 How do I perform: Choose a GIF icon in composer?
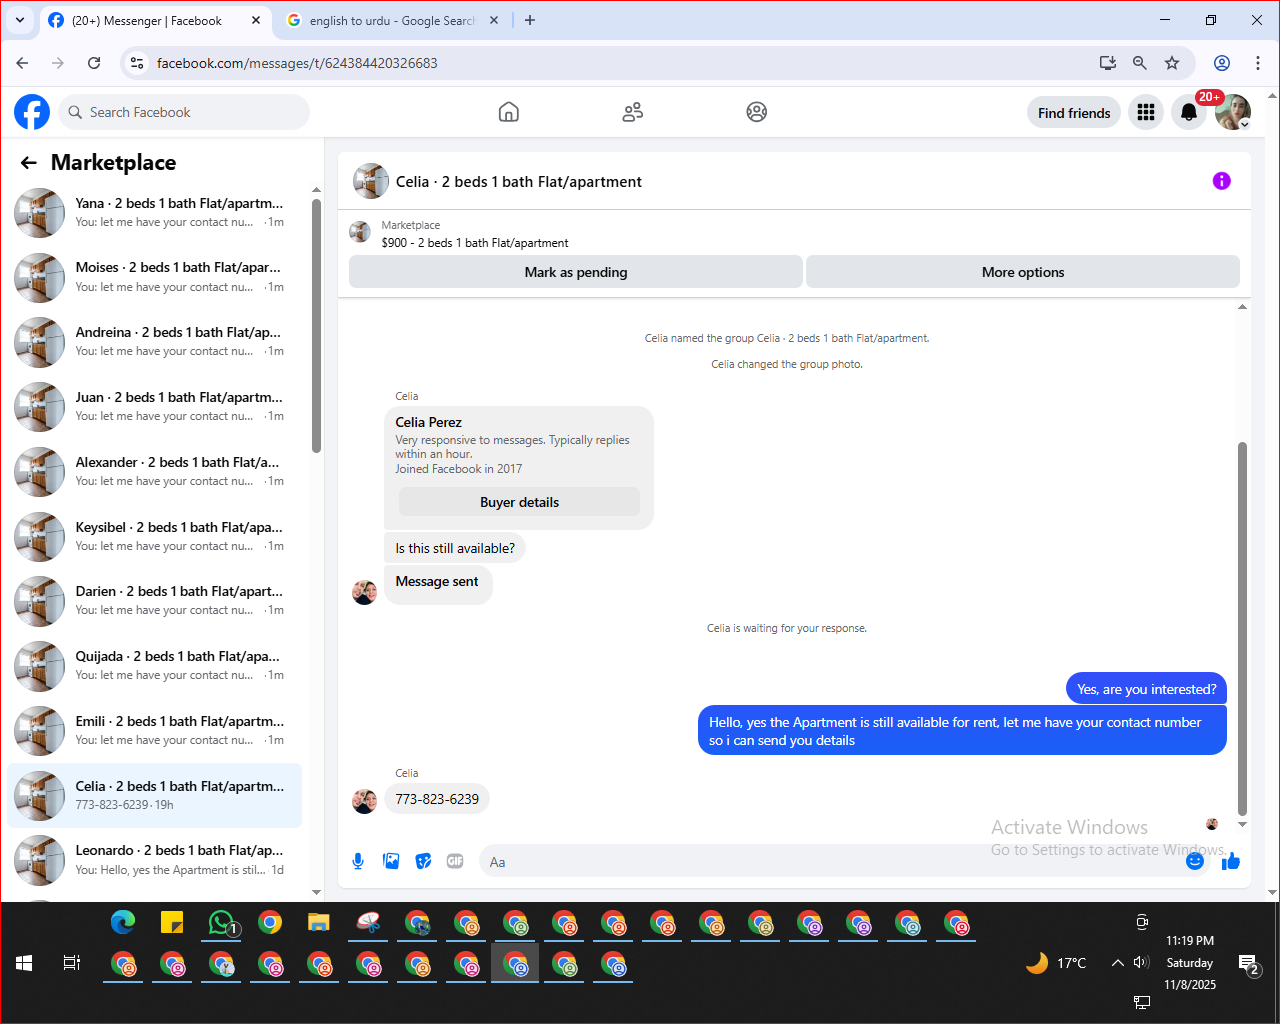point(455,861)
